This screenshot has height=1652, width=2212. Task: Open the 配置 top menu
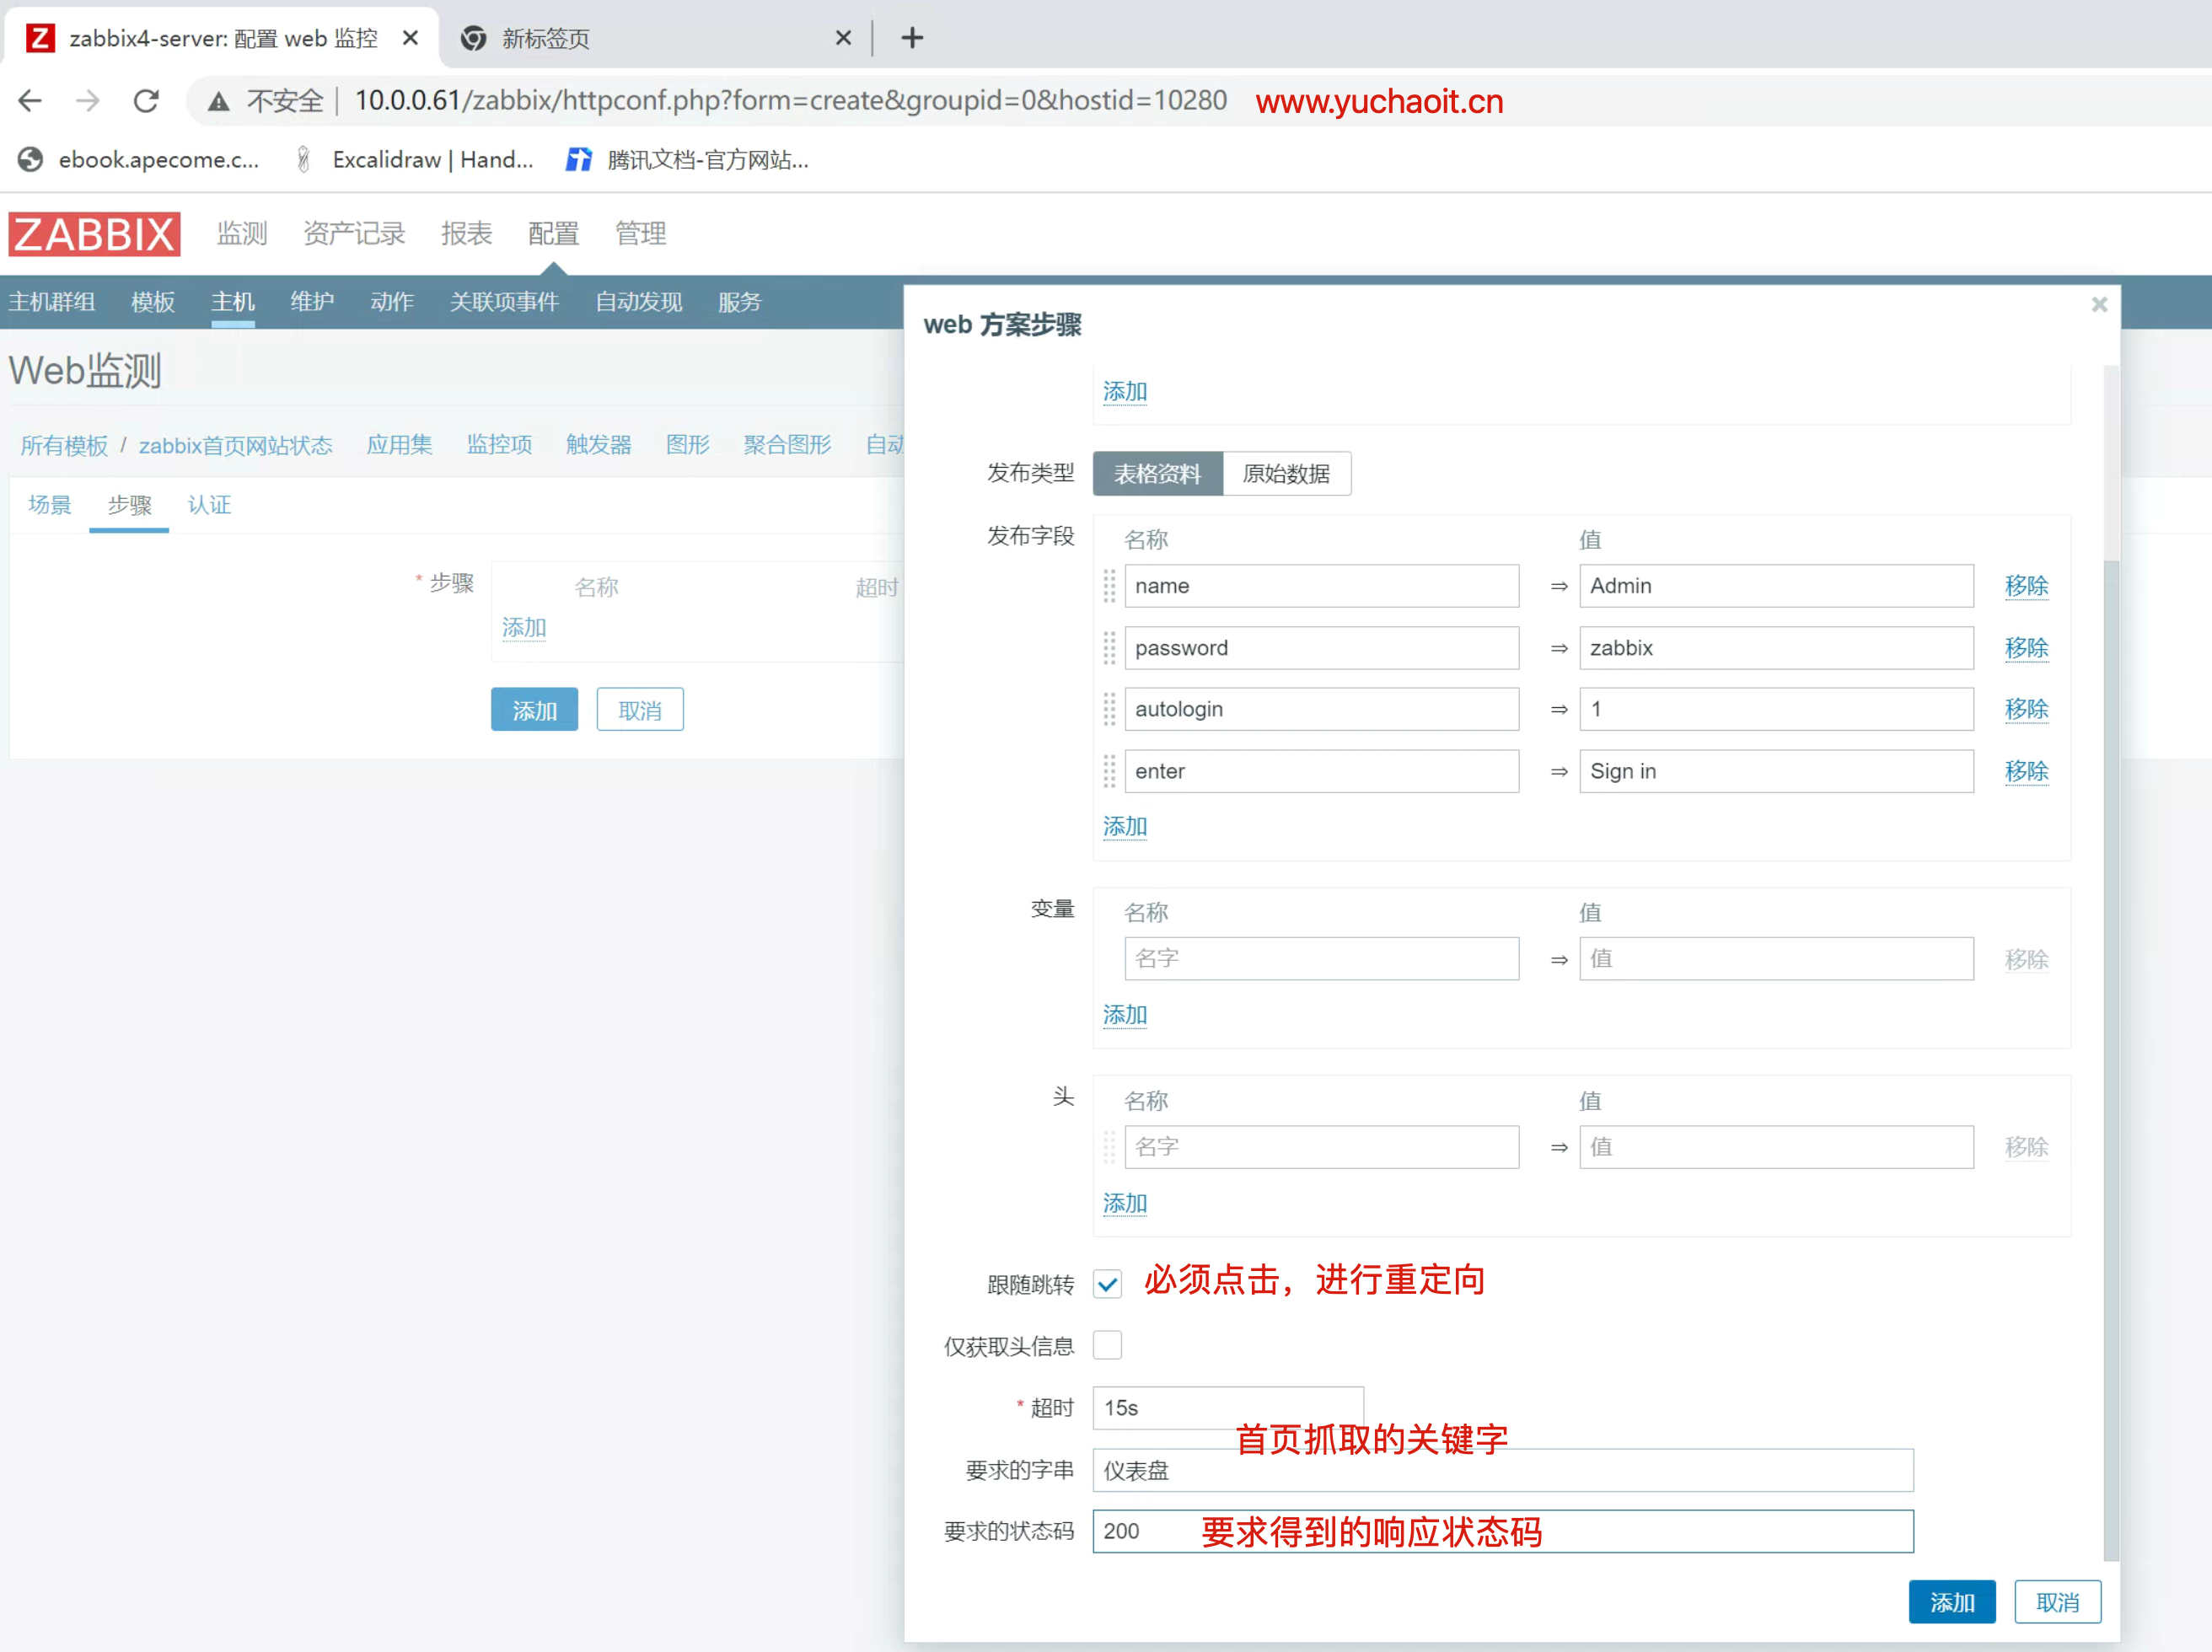coord(553,234)
